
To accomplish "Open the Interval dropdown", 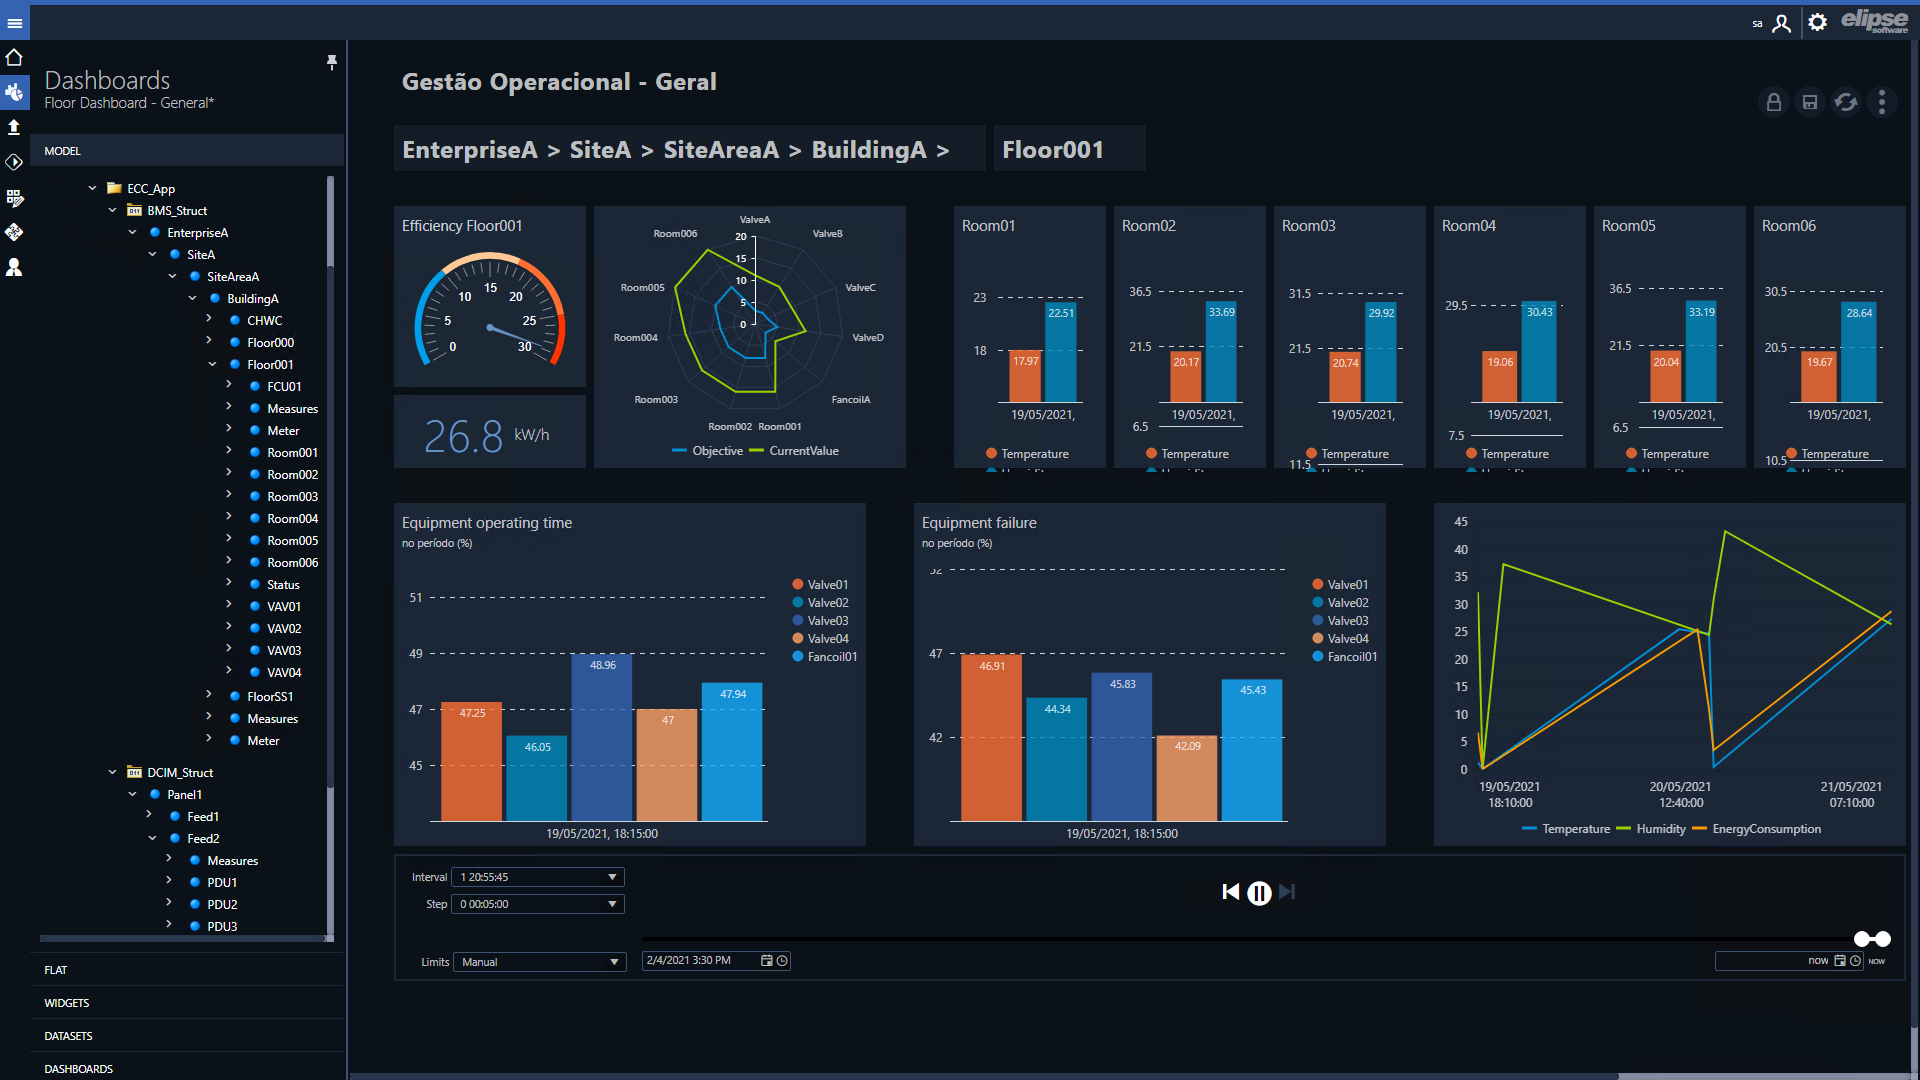I will pyautogui.click(x=538, y=877).
